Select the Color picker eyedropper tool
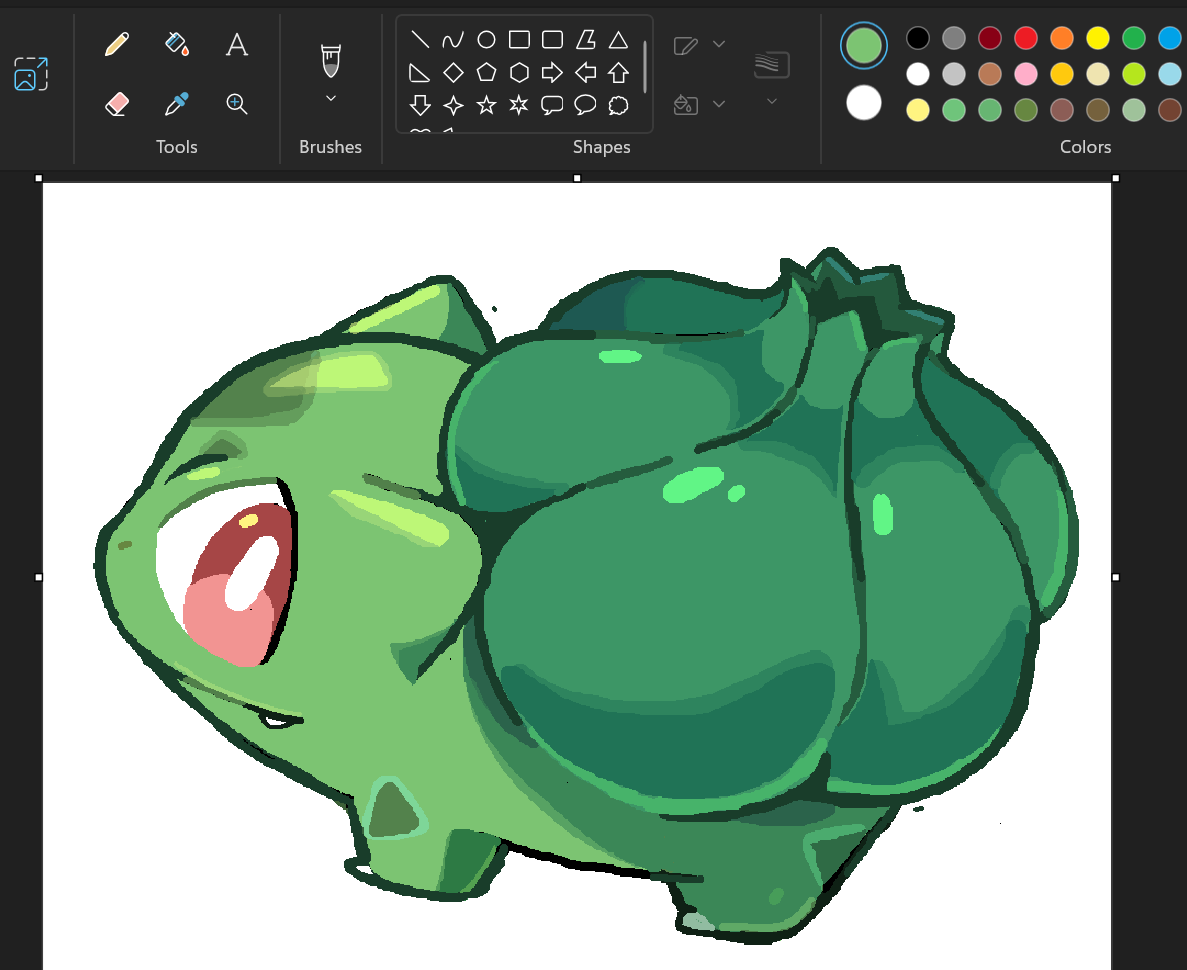 176,104
